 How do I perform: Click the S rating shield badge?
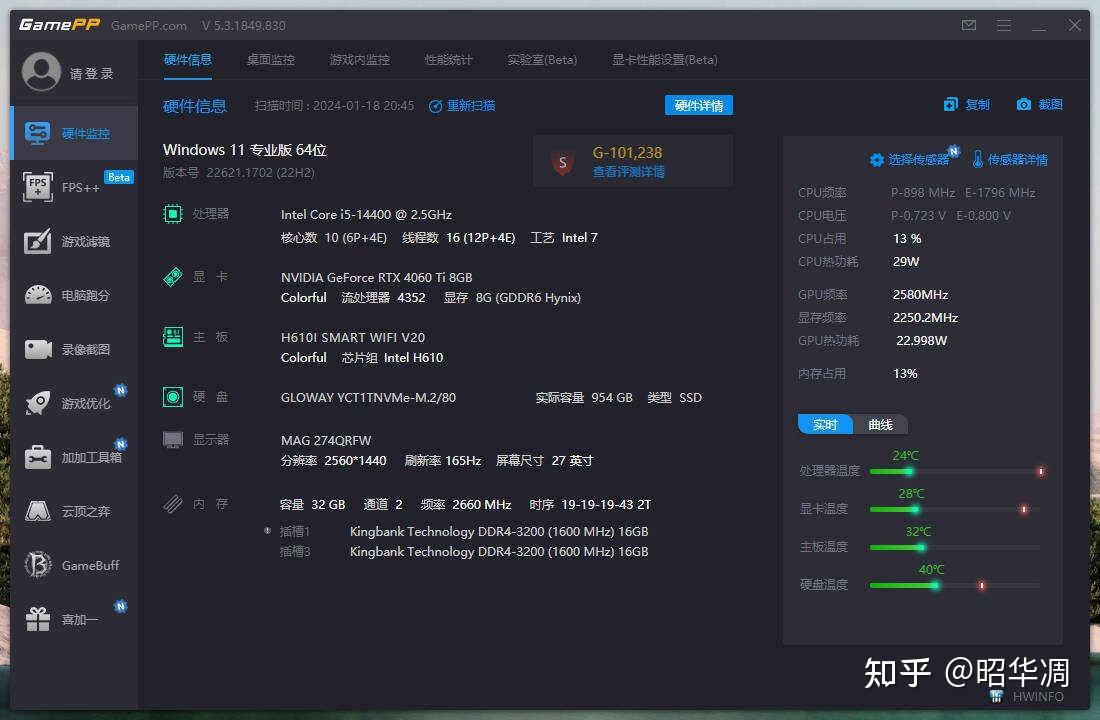pos(563,162)
